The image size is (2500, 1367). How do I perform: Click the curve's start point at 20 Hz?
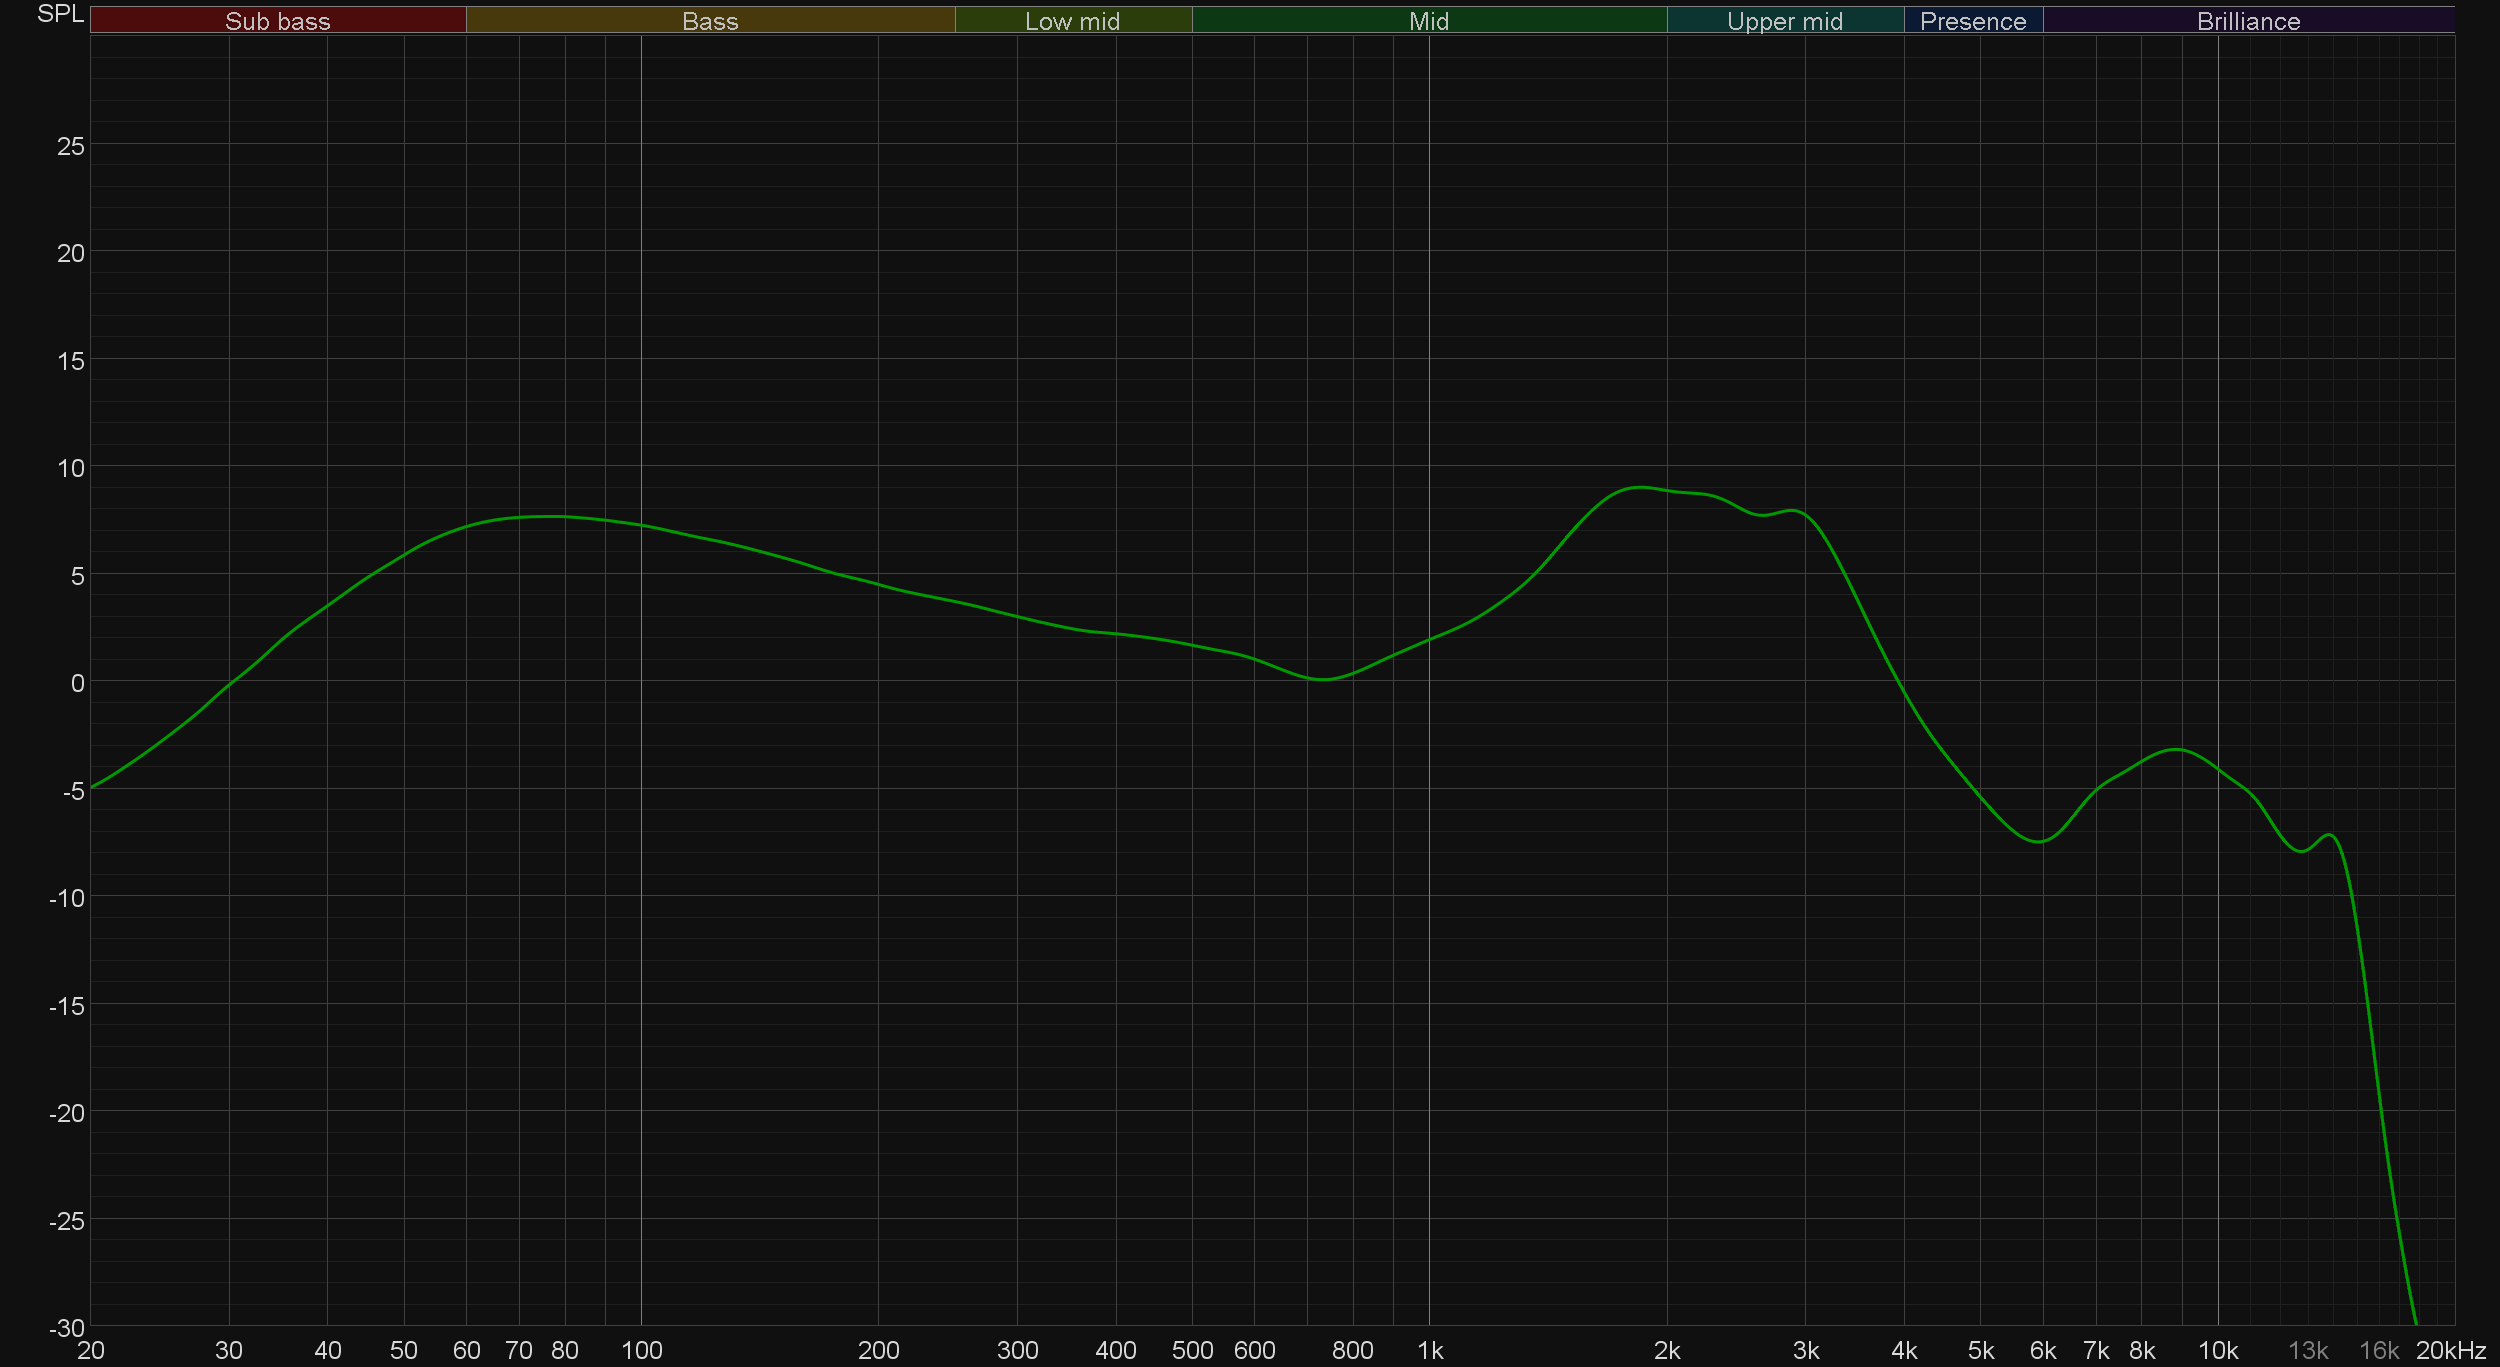[92, 787]
